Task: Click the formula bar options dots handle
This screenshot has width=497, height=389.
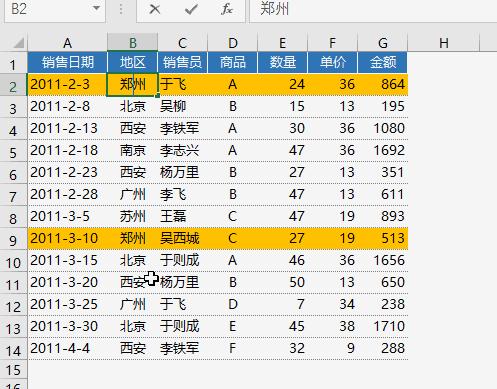Action: click(121, 9)
